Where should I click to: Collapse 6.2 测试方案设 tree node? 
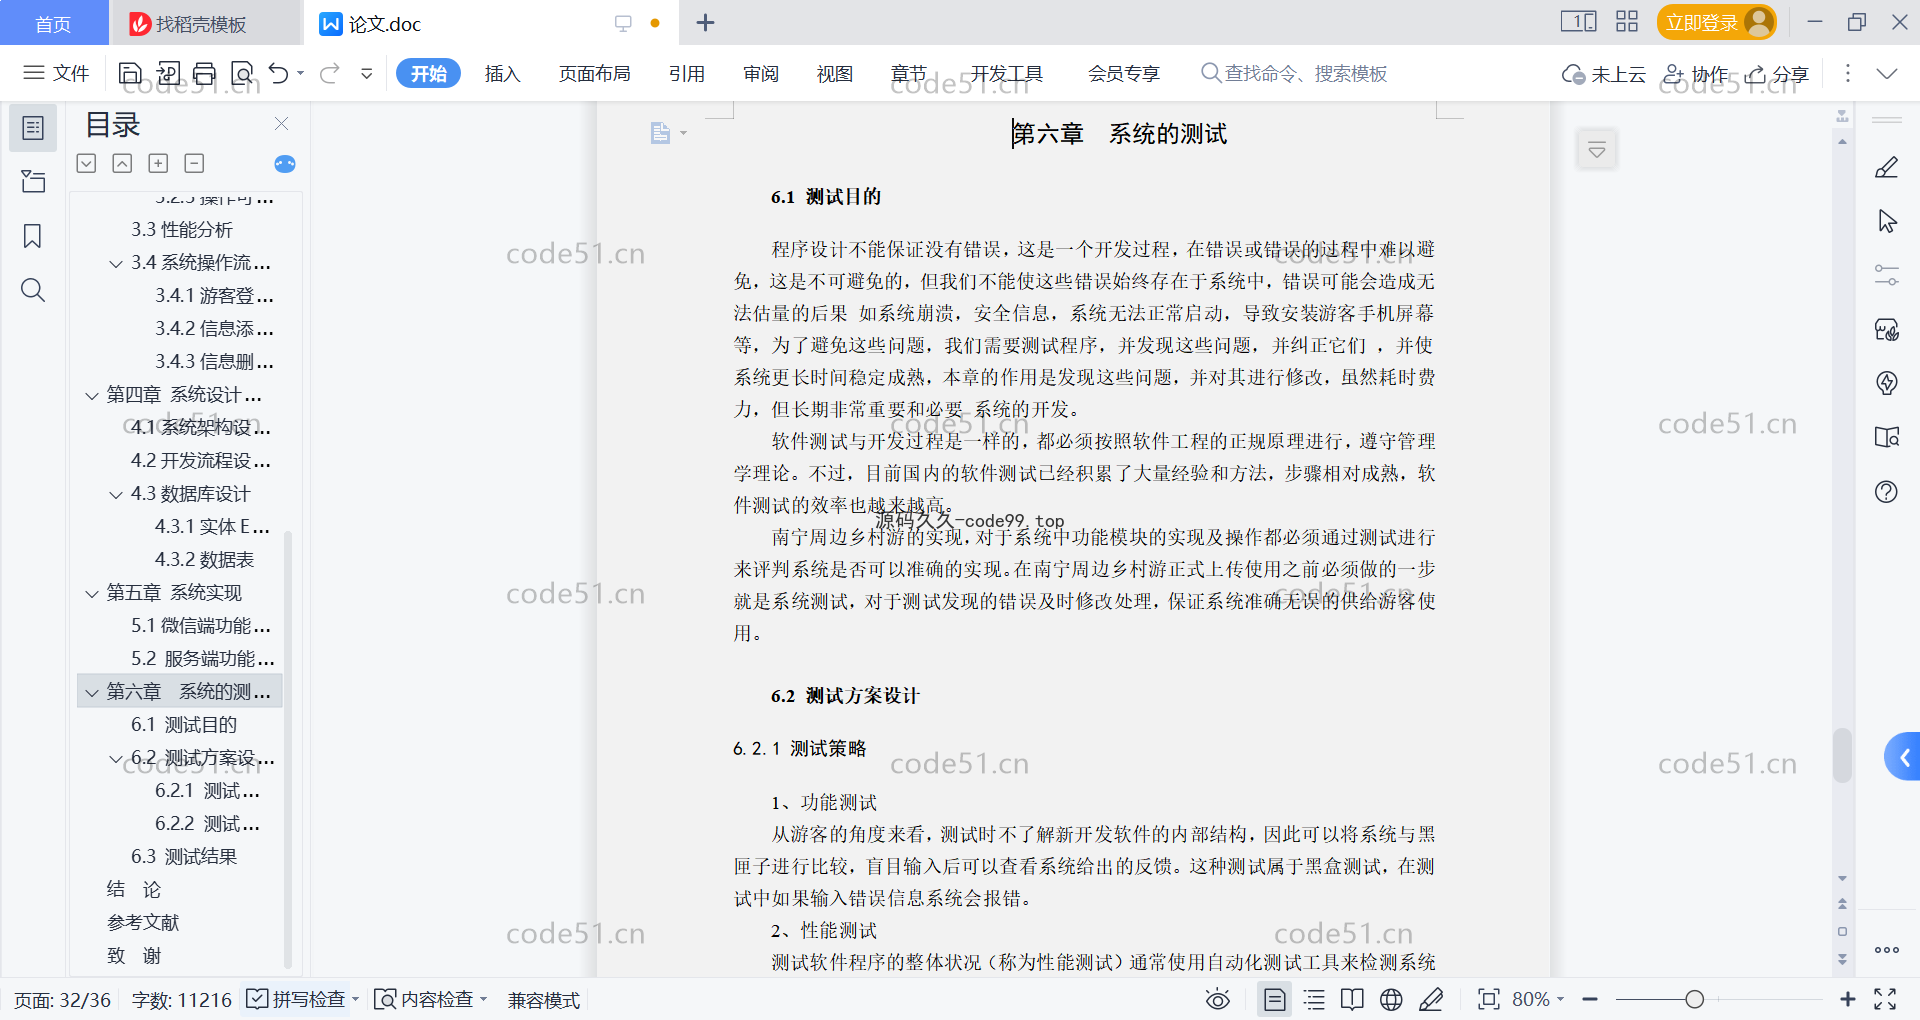116,759
